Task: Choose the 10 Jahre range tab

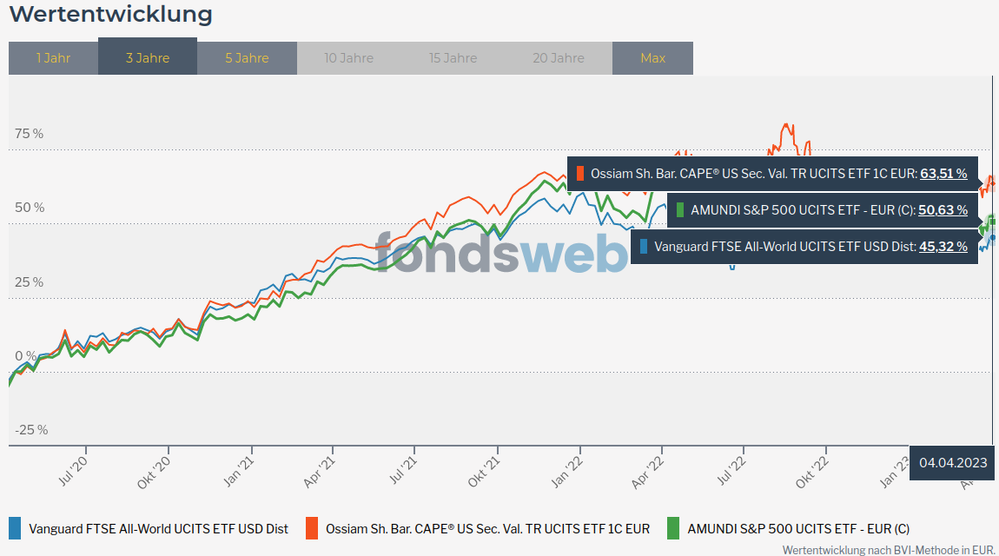Action: coord(349,58)
